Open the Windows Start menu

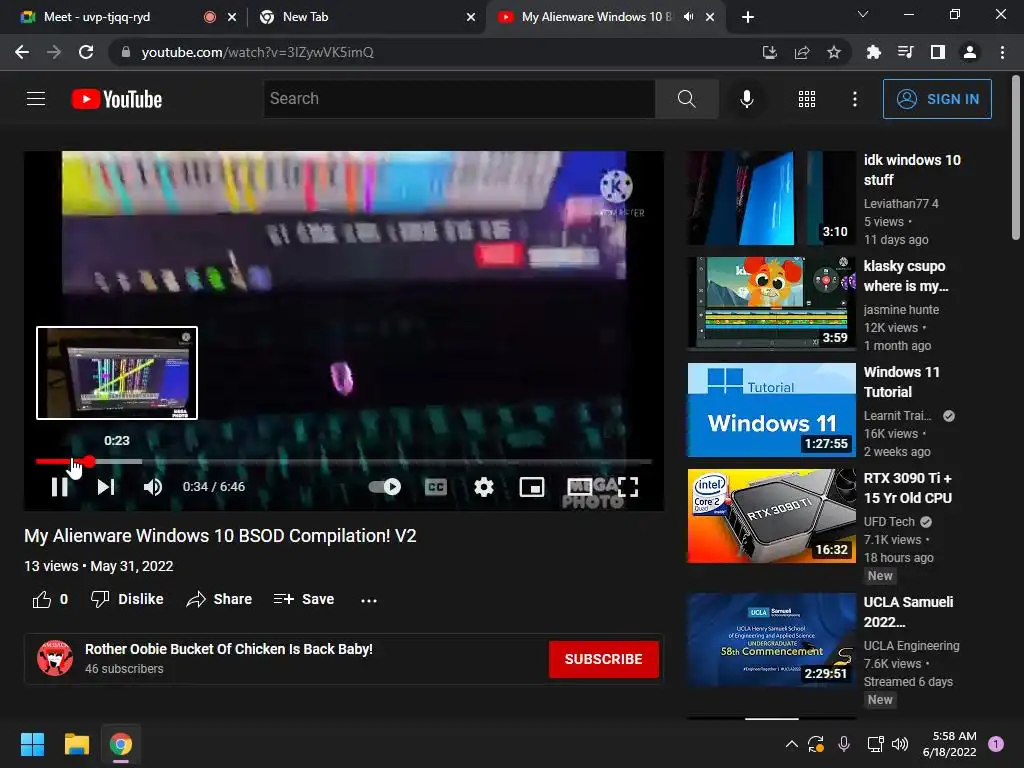click(32, 744)
